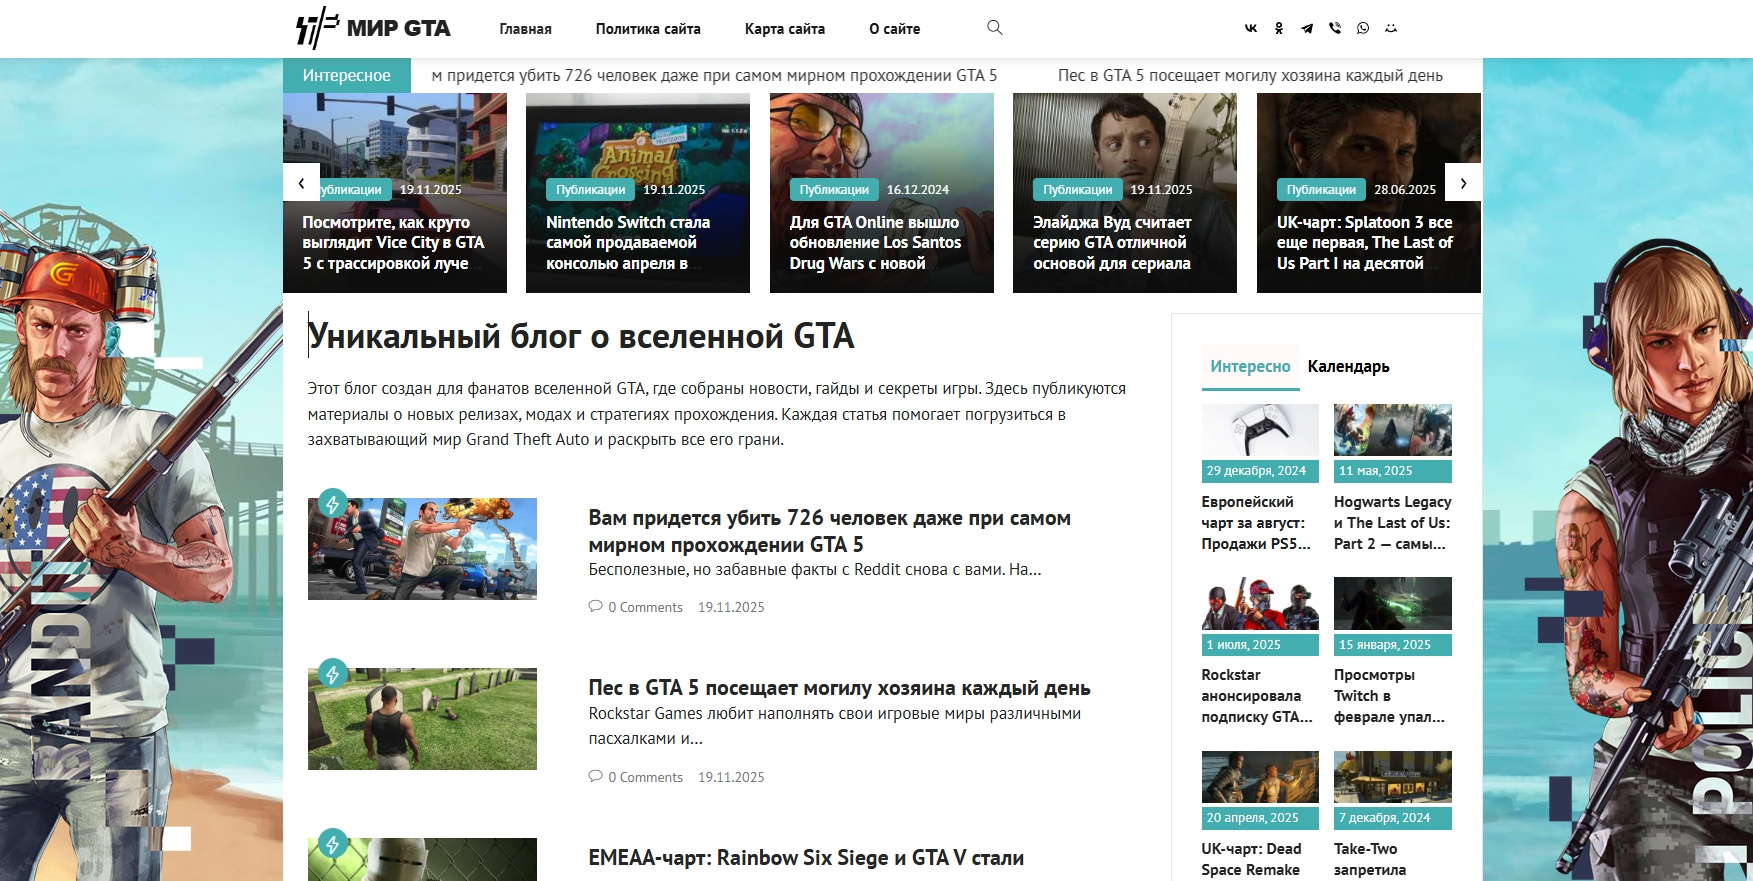Open the WhatsApp icon in header

tap(1363, 29)
